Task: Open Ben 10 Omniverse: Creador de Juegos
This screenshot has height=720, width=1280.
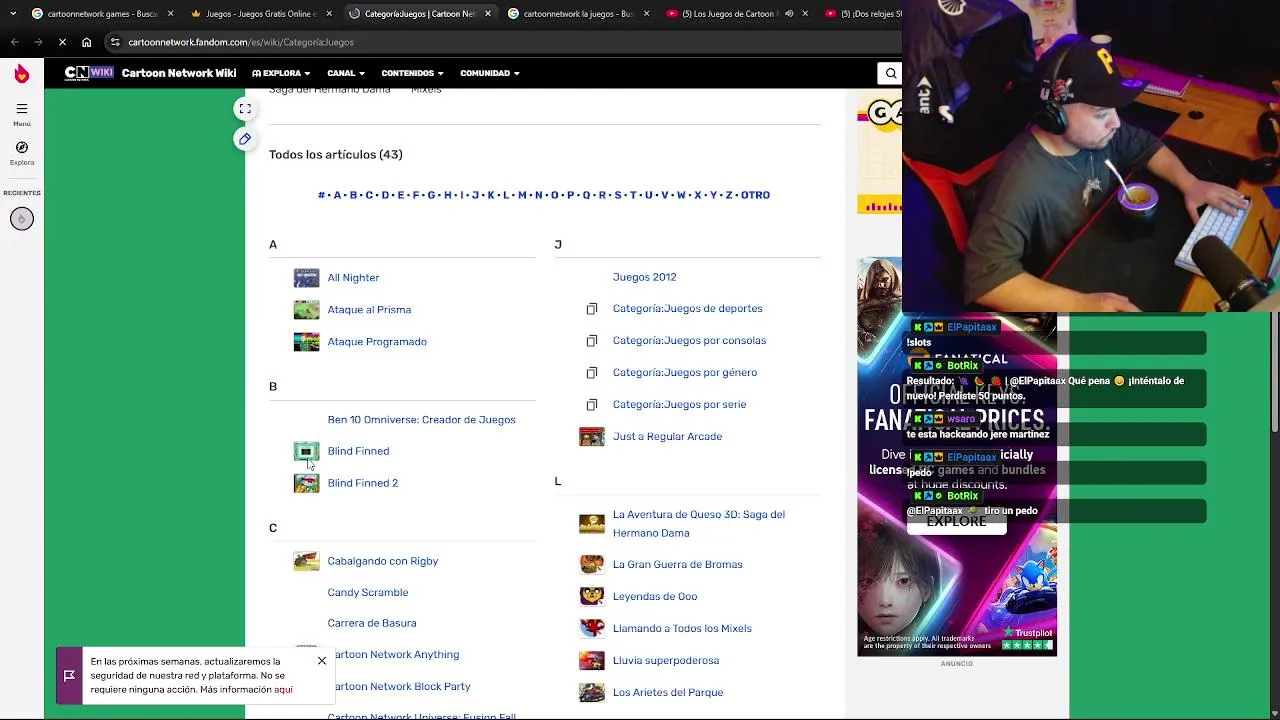Action: [421, 420]
